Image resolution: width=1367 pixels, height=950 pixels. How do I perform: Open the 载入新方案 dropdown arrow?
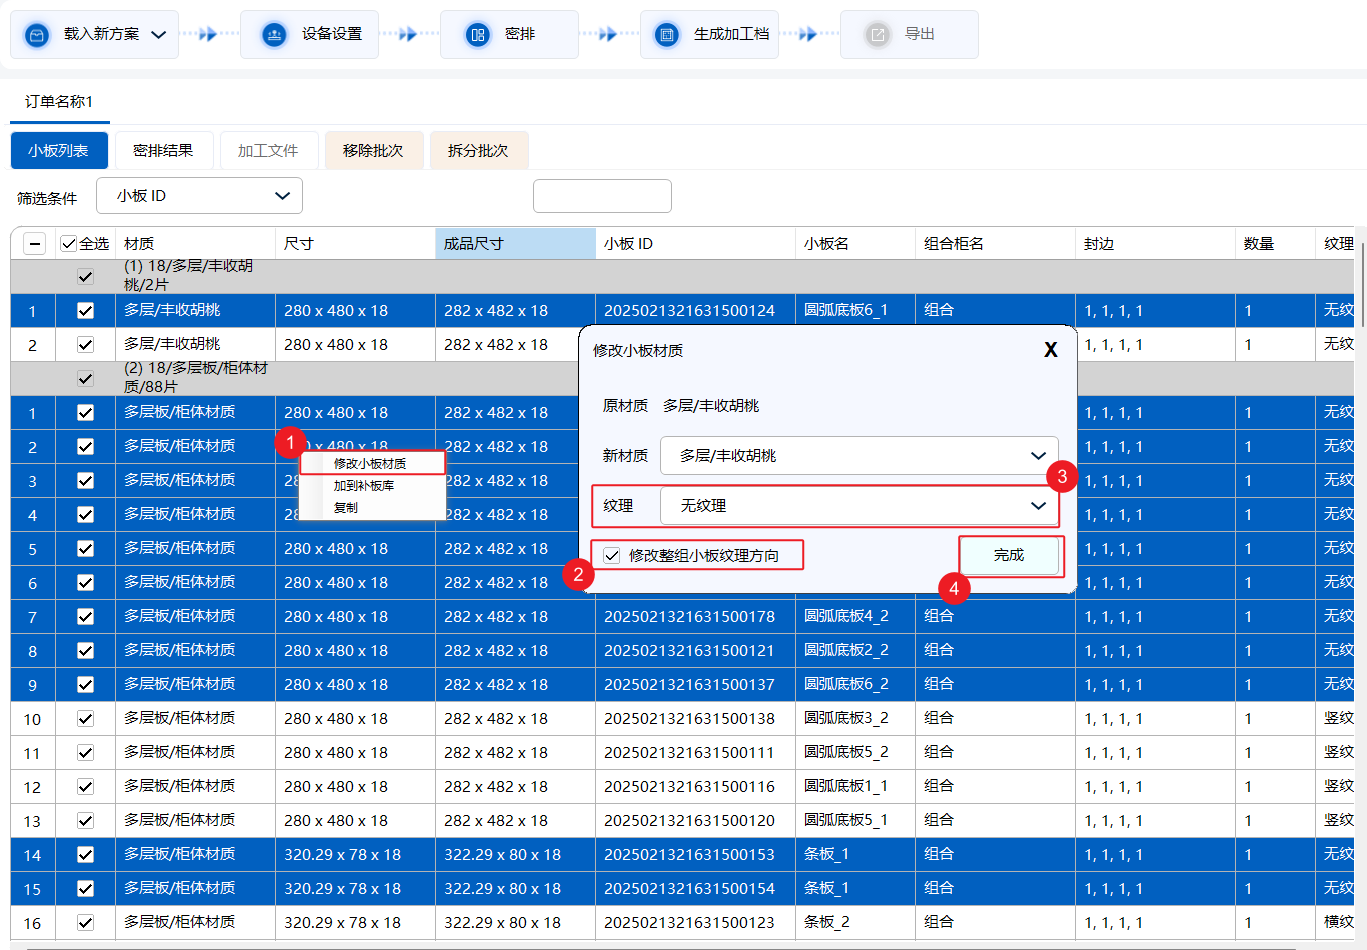[158, 35]
